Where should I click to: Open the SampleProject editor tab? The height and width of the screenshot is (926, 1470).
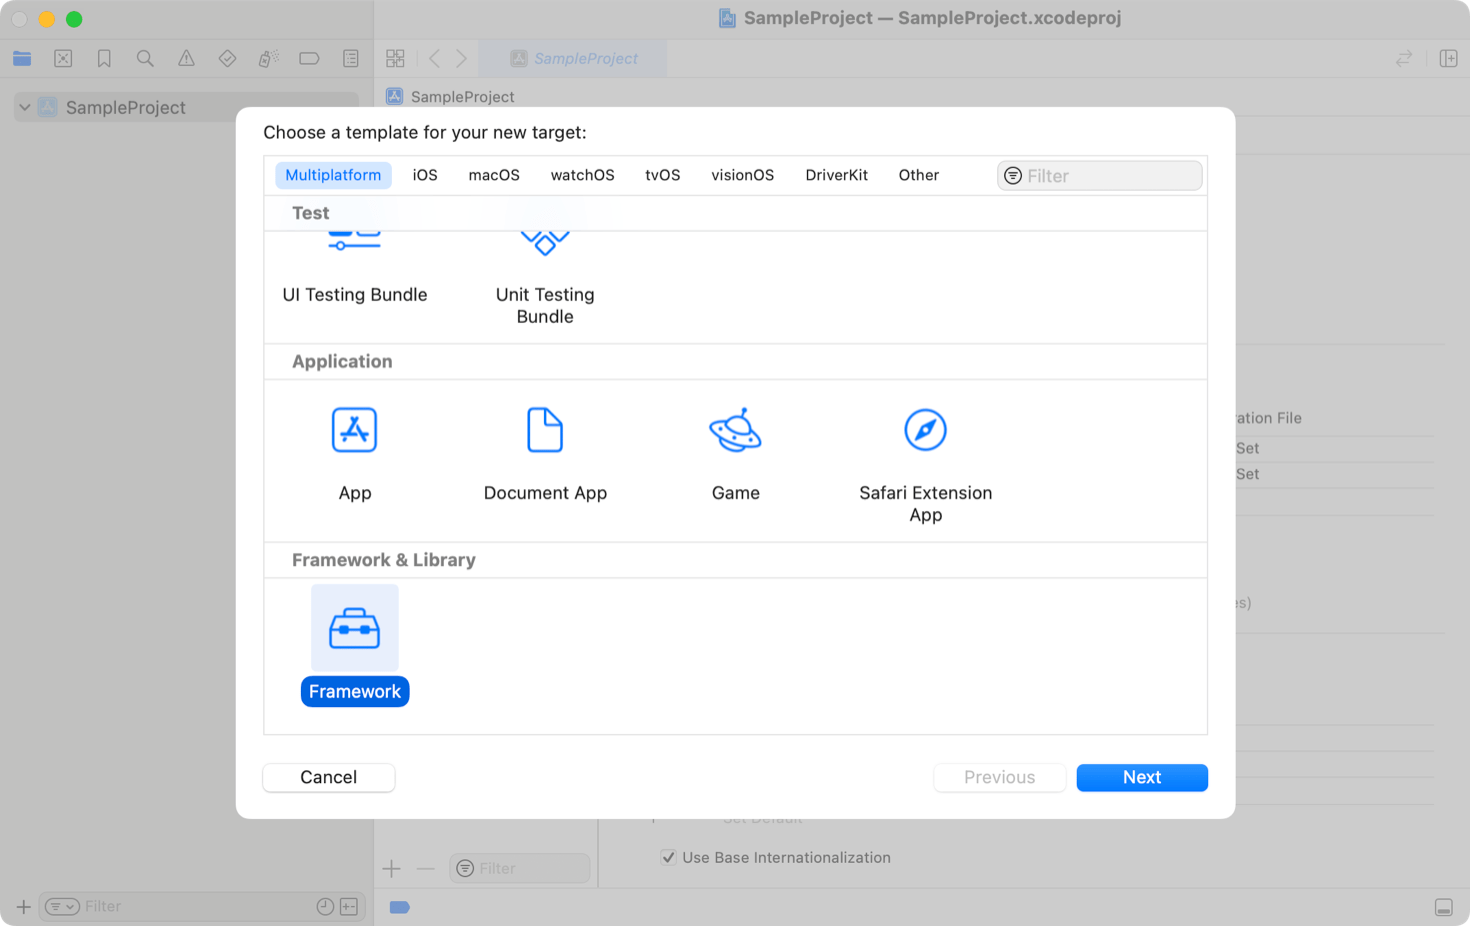coord(573,59)
